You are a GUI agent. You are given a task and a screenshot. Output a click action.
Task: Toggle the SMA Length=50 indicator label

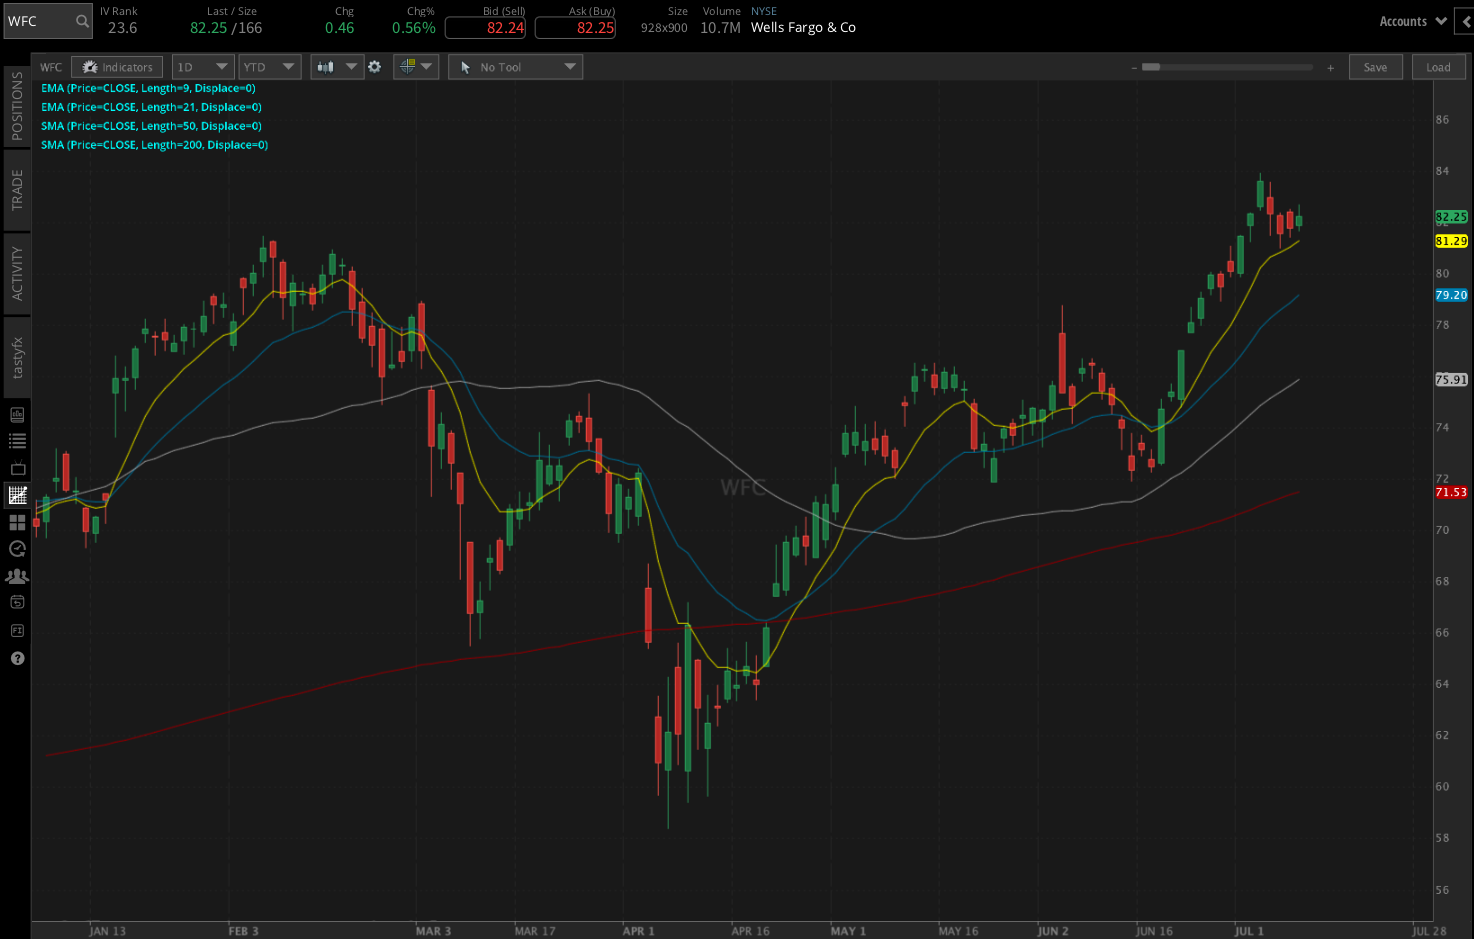[150, 126]
